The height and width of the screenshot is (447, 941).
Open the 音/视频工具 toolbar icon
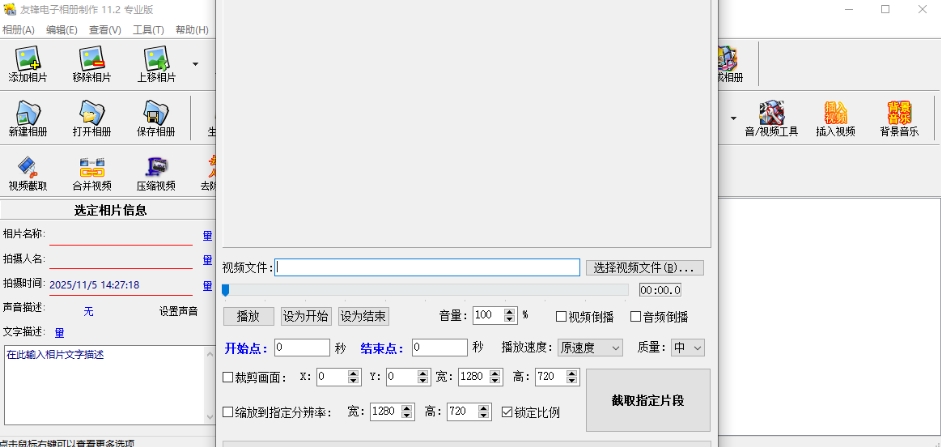point(771,118)
